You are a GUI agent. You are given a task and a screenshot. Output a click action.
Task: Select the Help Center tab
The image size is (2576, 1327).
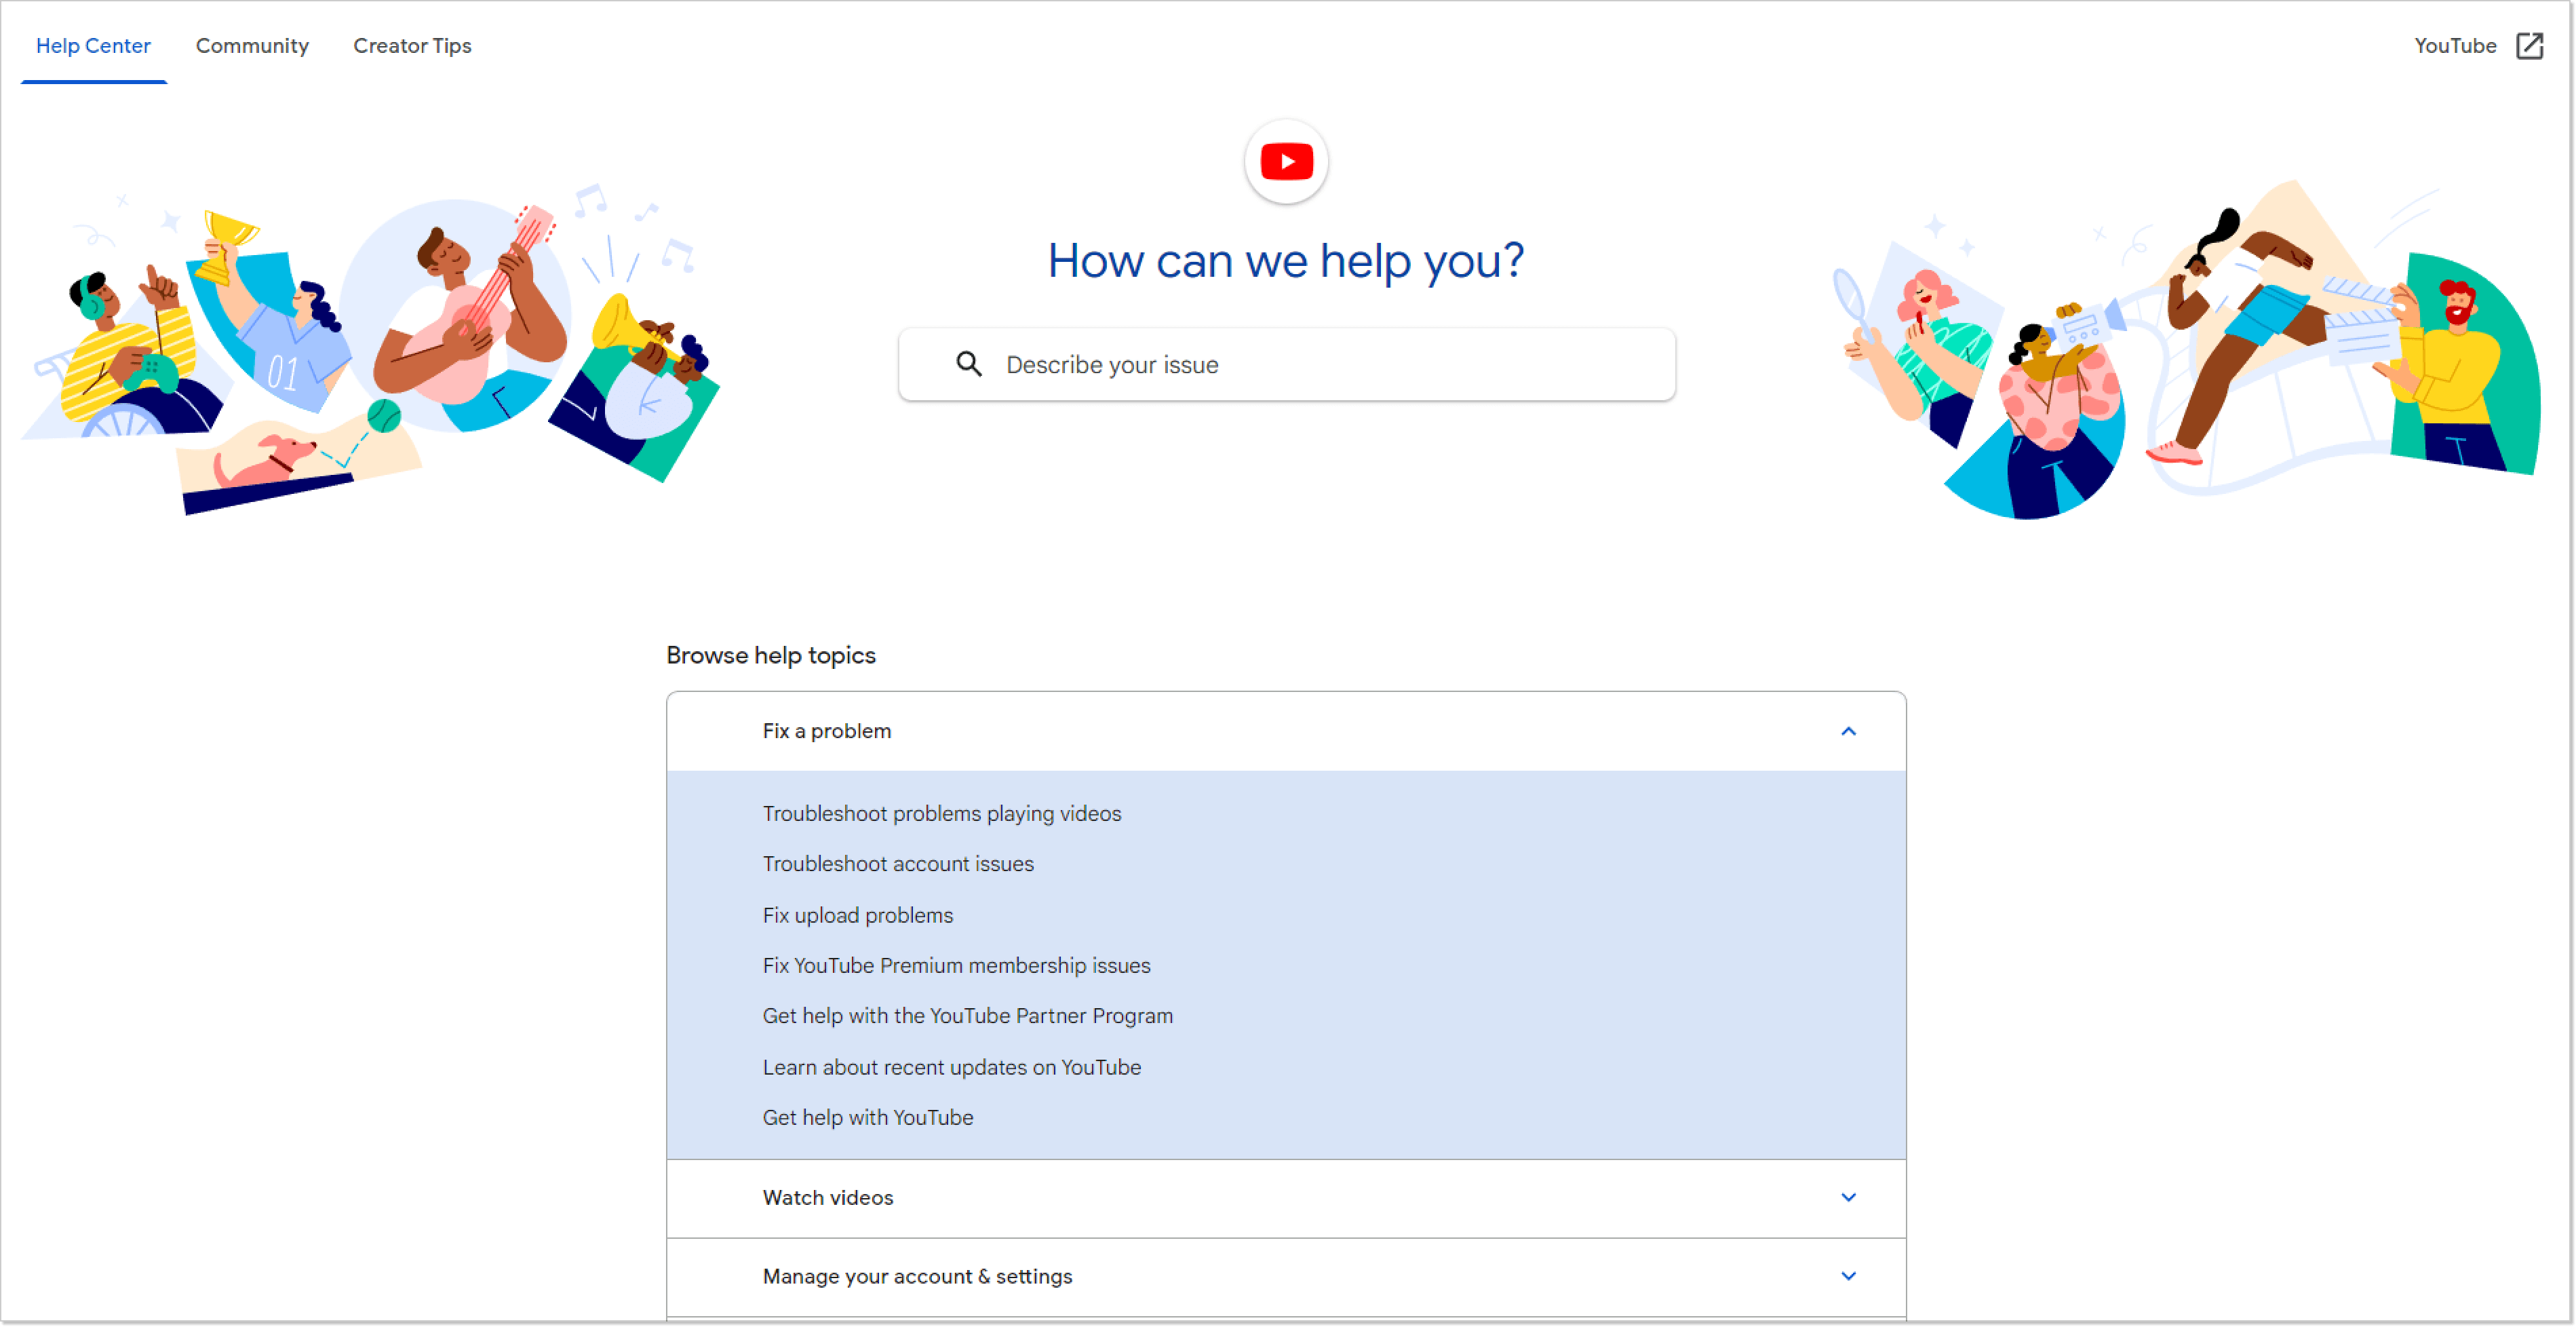93,46
